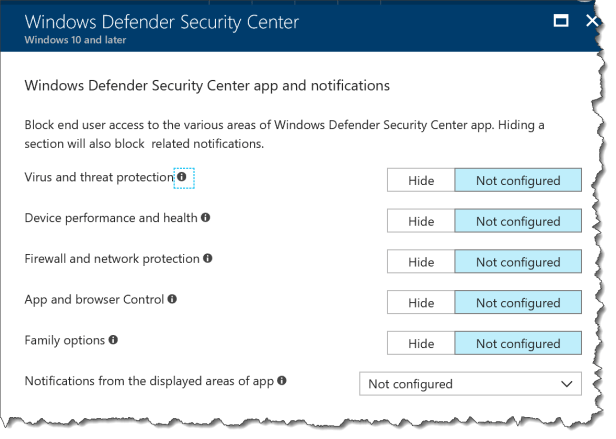Click the 'Firewall and network protection' label
The width and height of the screenshot is (616, 439).
(112, 259)
